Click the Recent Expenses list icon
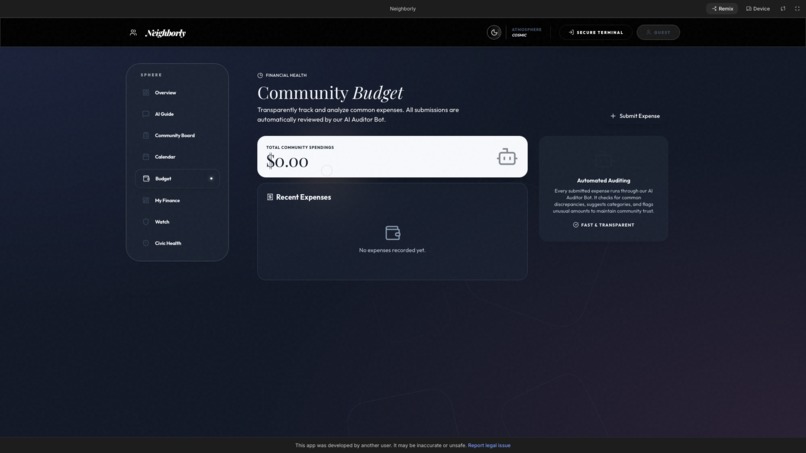 270,197
